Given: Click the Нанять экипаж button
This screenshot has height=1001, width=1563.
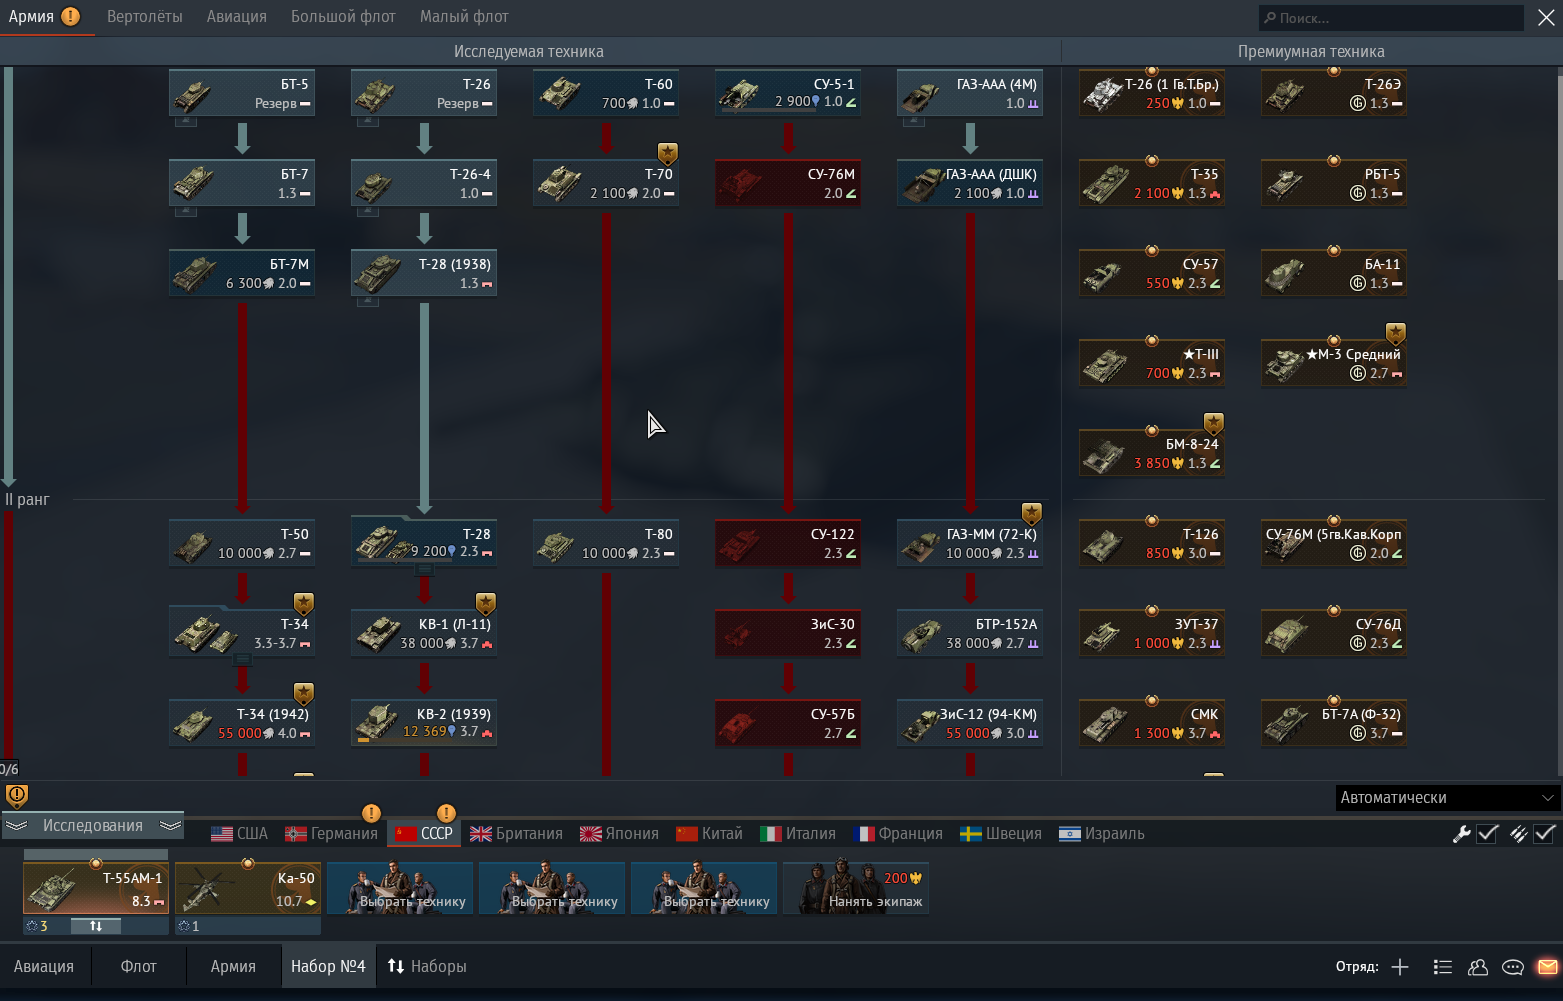Looking at the screenshot, I should [856, 888].
